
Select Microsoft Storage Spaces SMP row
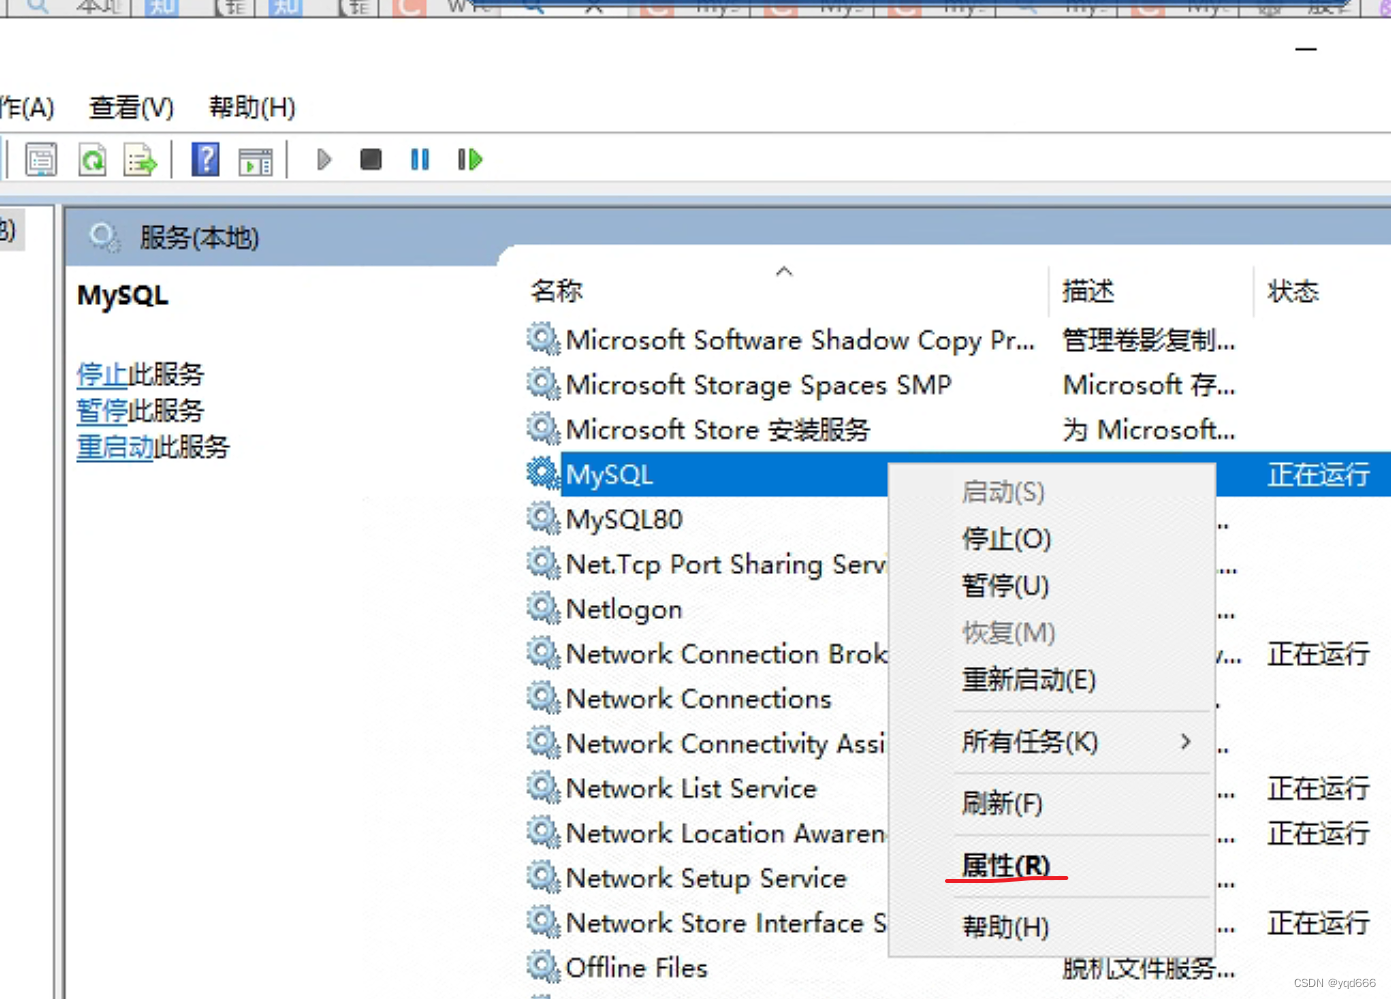[758, 384]
